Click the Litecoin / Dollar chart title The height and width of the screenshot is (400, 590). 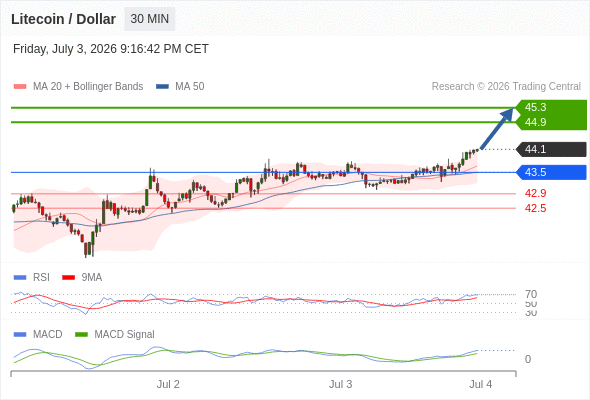63,19
